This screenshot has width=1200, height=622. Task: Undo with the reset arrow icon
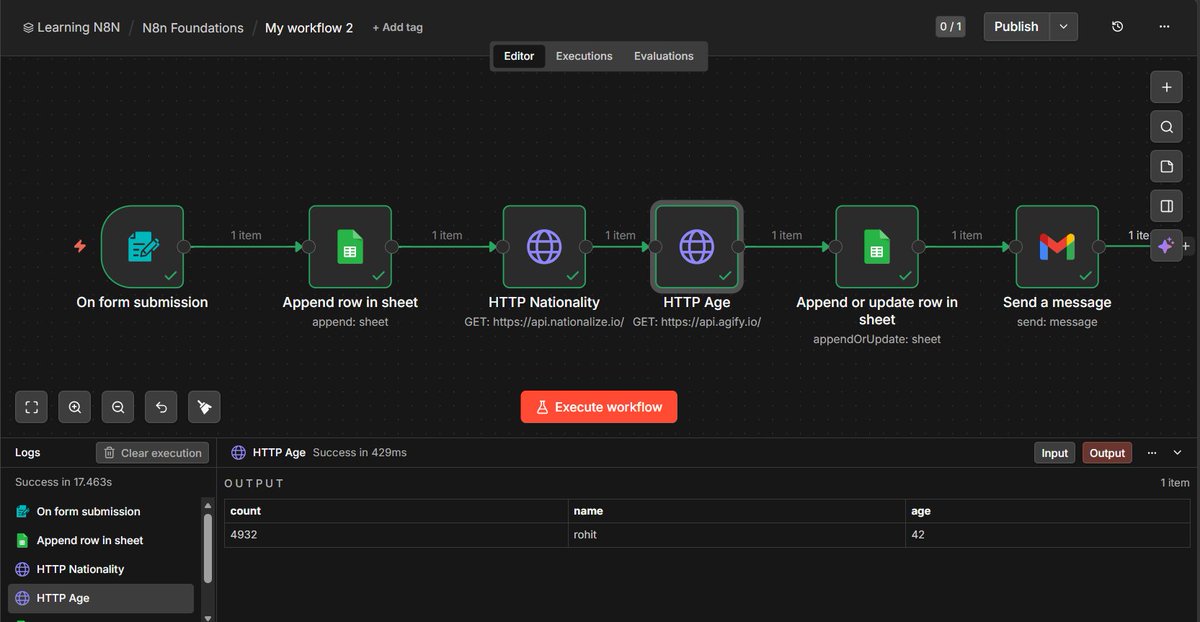161,407
